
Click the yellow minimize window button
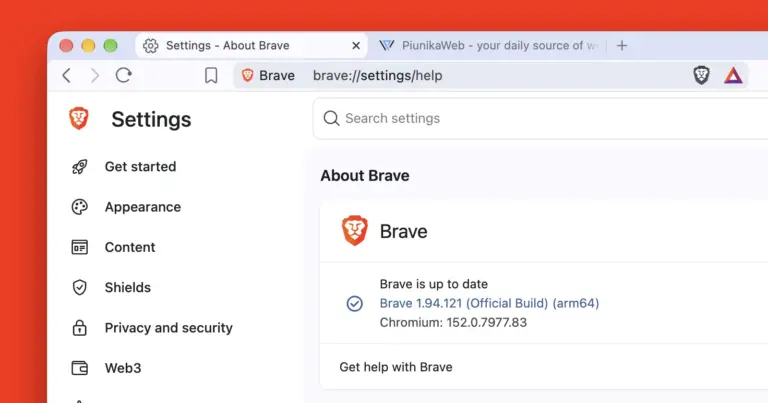click(x=88, y=46)
